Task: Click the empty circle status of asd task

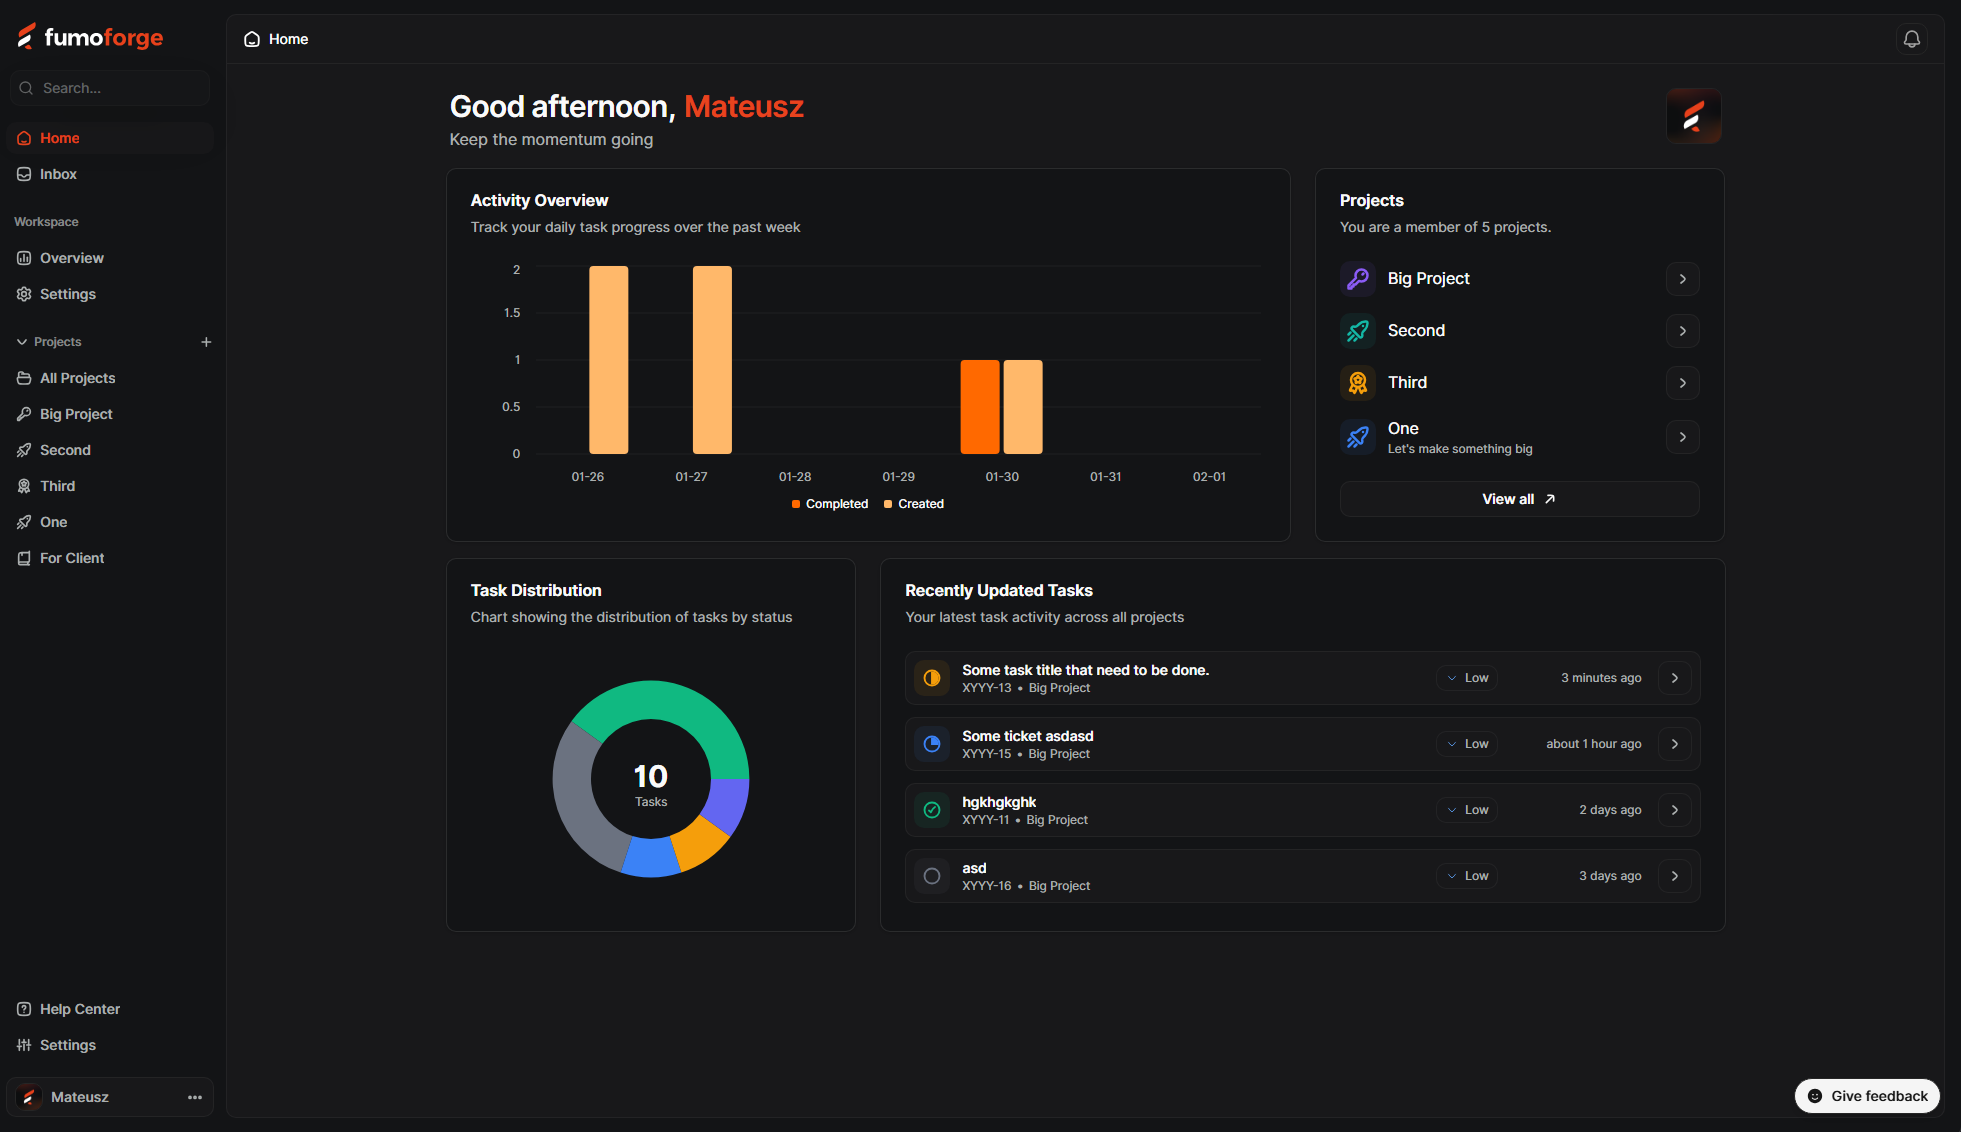Action: [932, 876]
